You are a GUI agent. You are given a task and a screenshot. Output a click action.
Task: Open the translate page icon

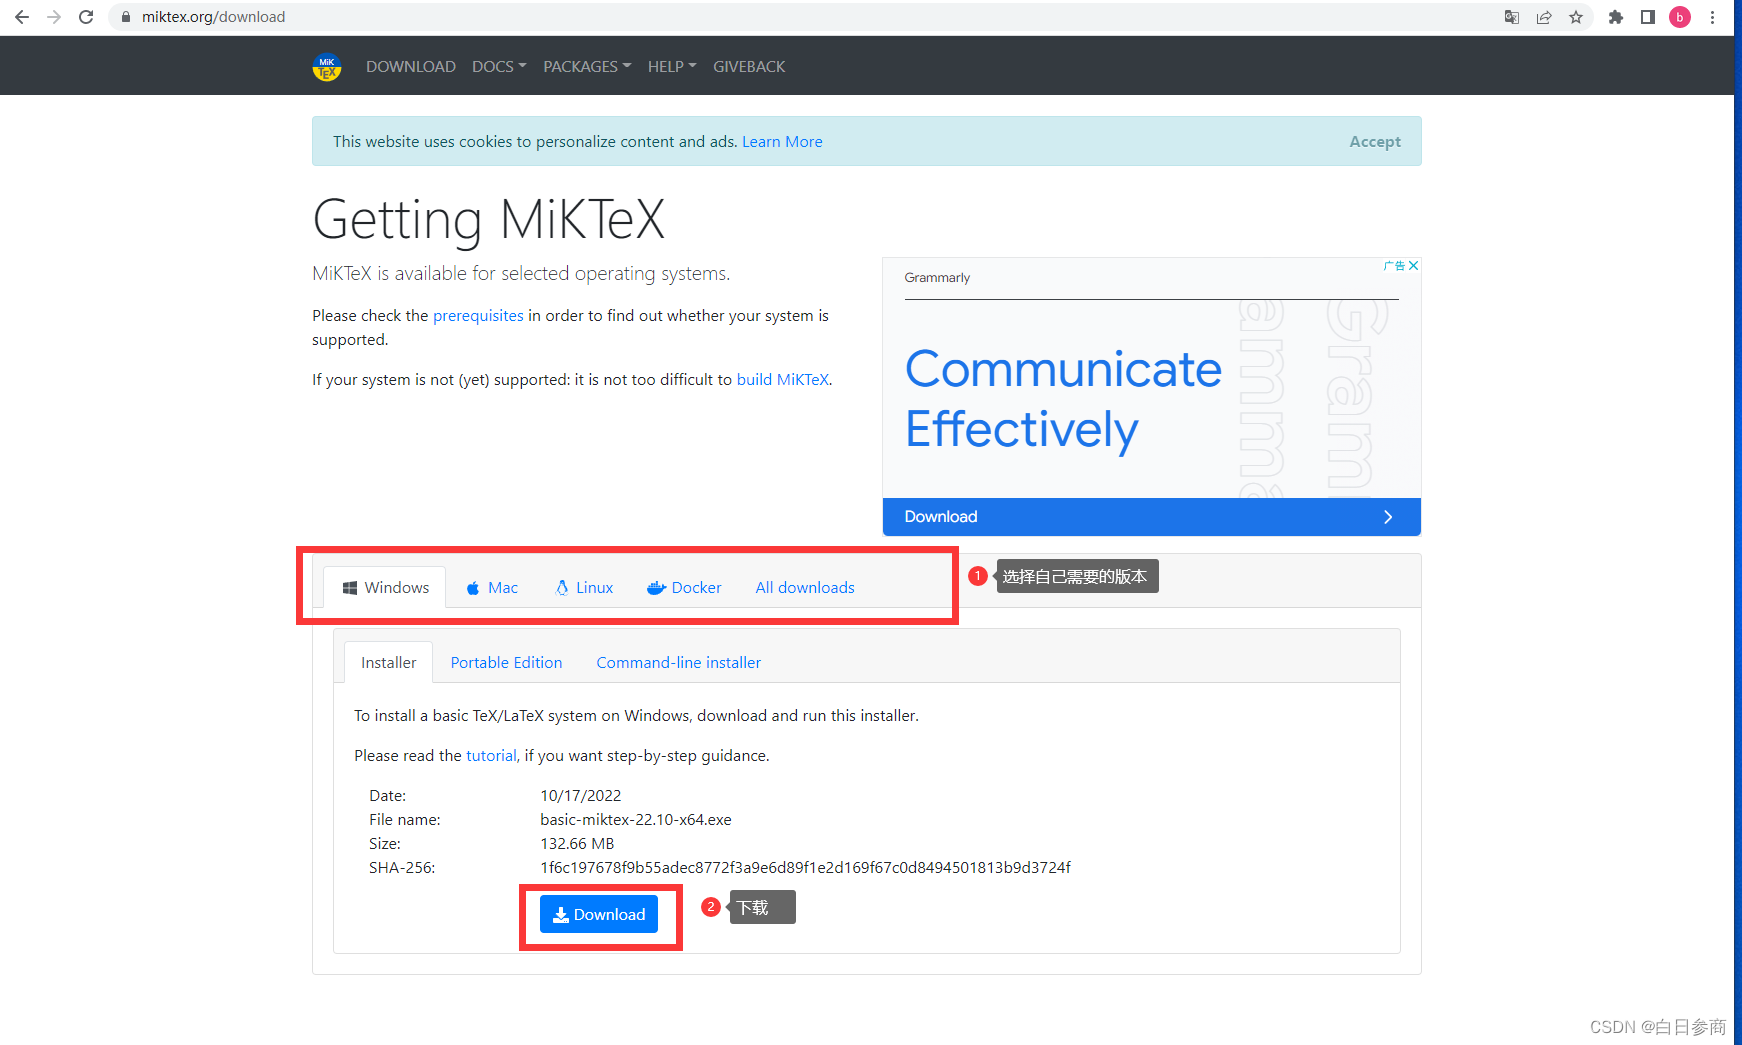[1512, 17]
